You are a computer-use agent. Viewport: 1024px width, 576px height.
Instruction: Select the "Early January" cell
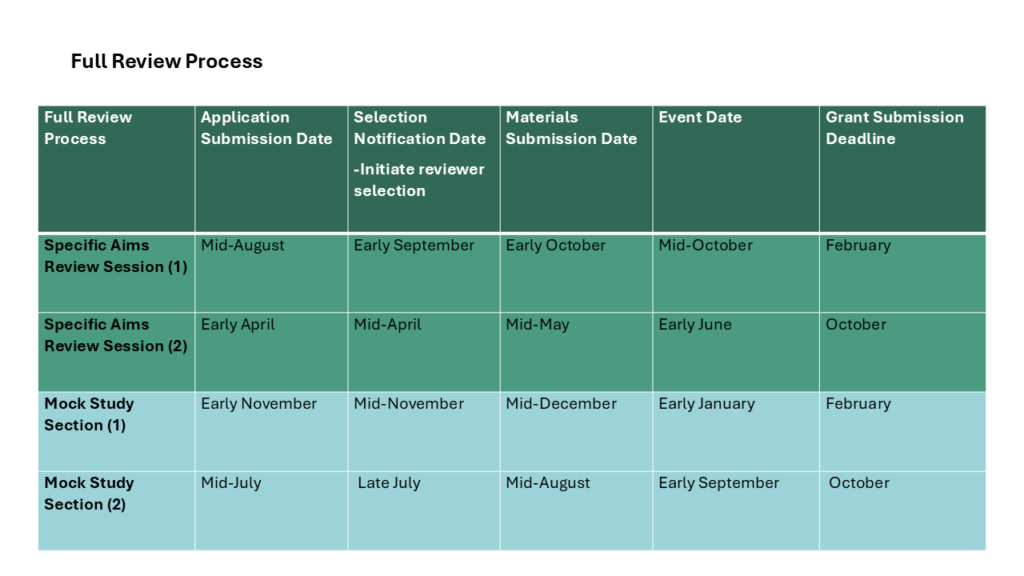point(706,403)
